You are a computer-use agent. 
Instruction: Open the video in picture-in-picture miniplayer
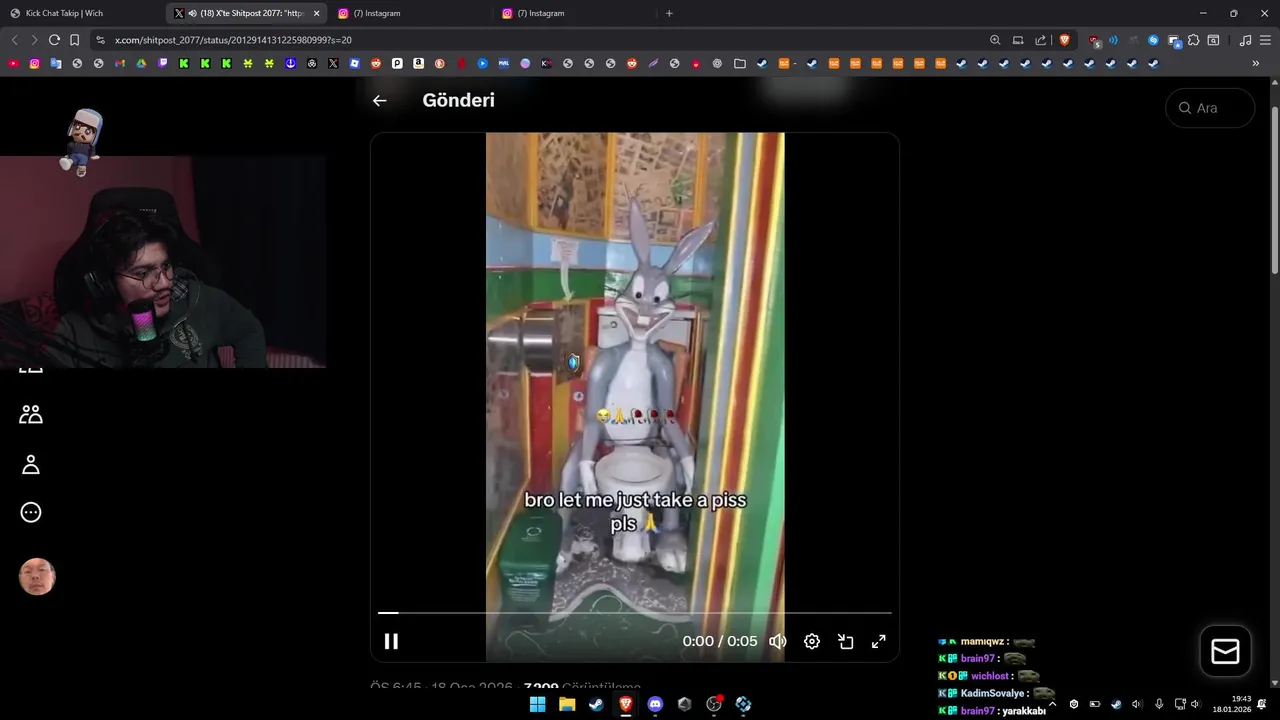(x=845, y=641)
